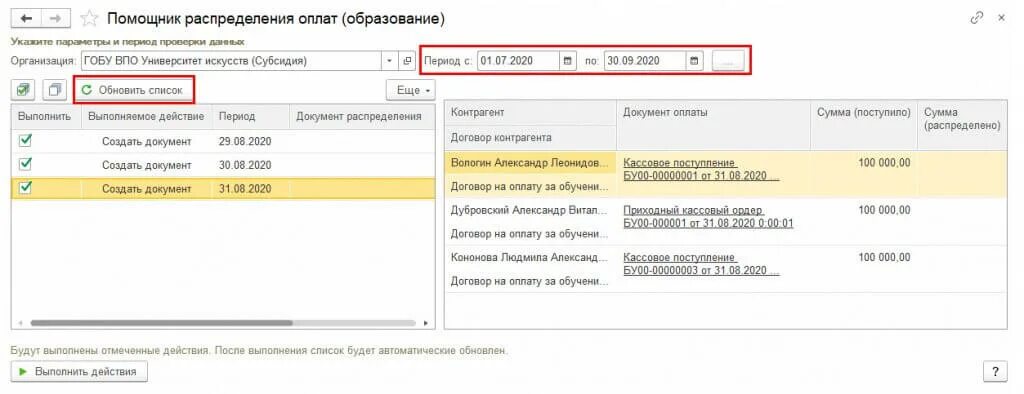Check all rows with the checkmark icon
The height and width of the screenshot is (394, 1024).
pyautogui.click(x=24, y=90)
